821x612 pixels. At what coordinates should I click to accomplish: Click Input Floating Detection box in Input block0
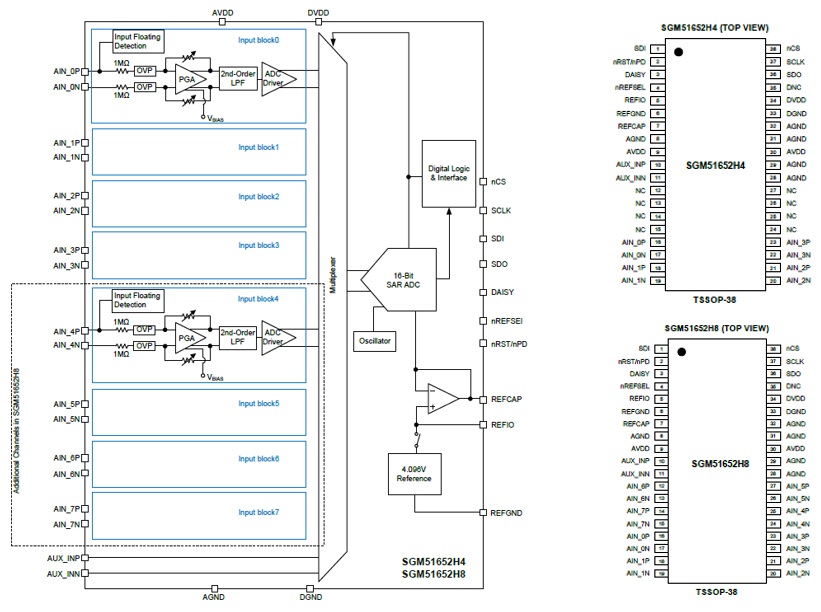click(x=138, y=41)
